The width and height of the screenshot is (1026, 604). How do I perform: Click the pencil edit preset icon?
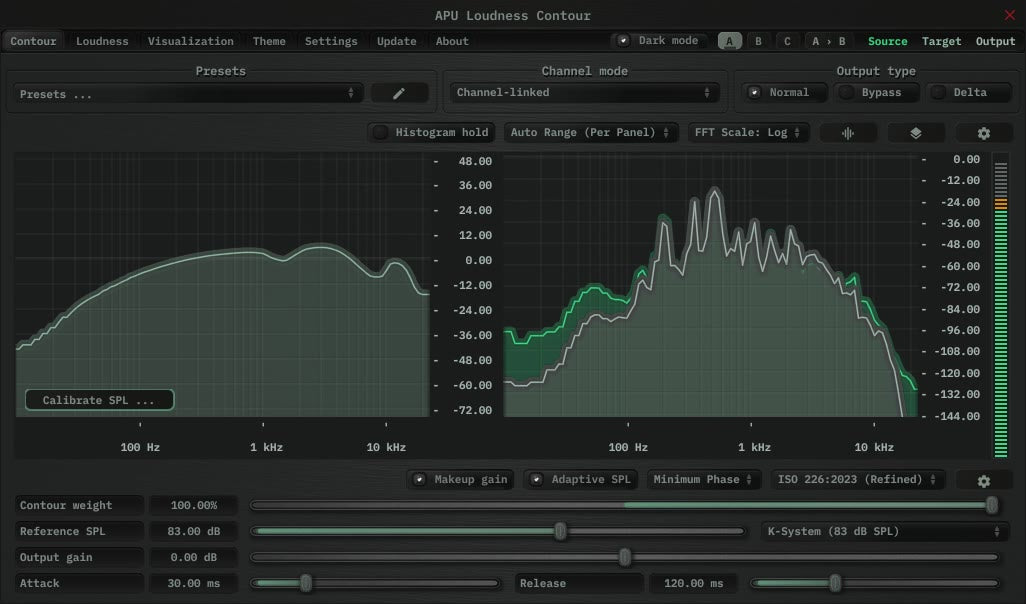399,94
